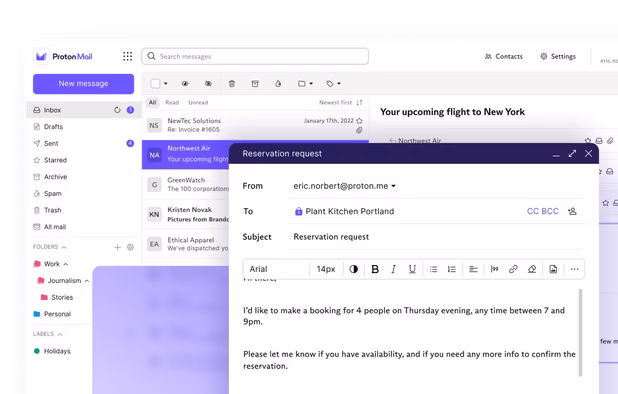Viewport: 618px width, 394px height.
Task: Open the Inbox folder
Action: click(84, 110)
